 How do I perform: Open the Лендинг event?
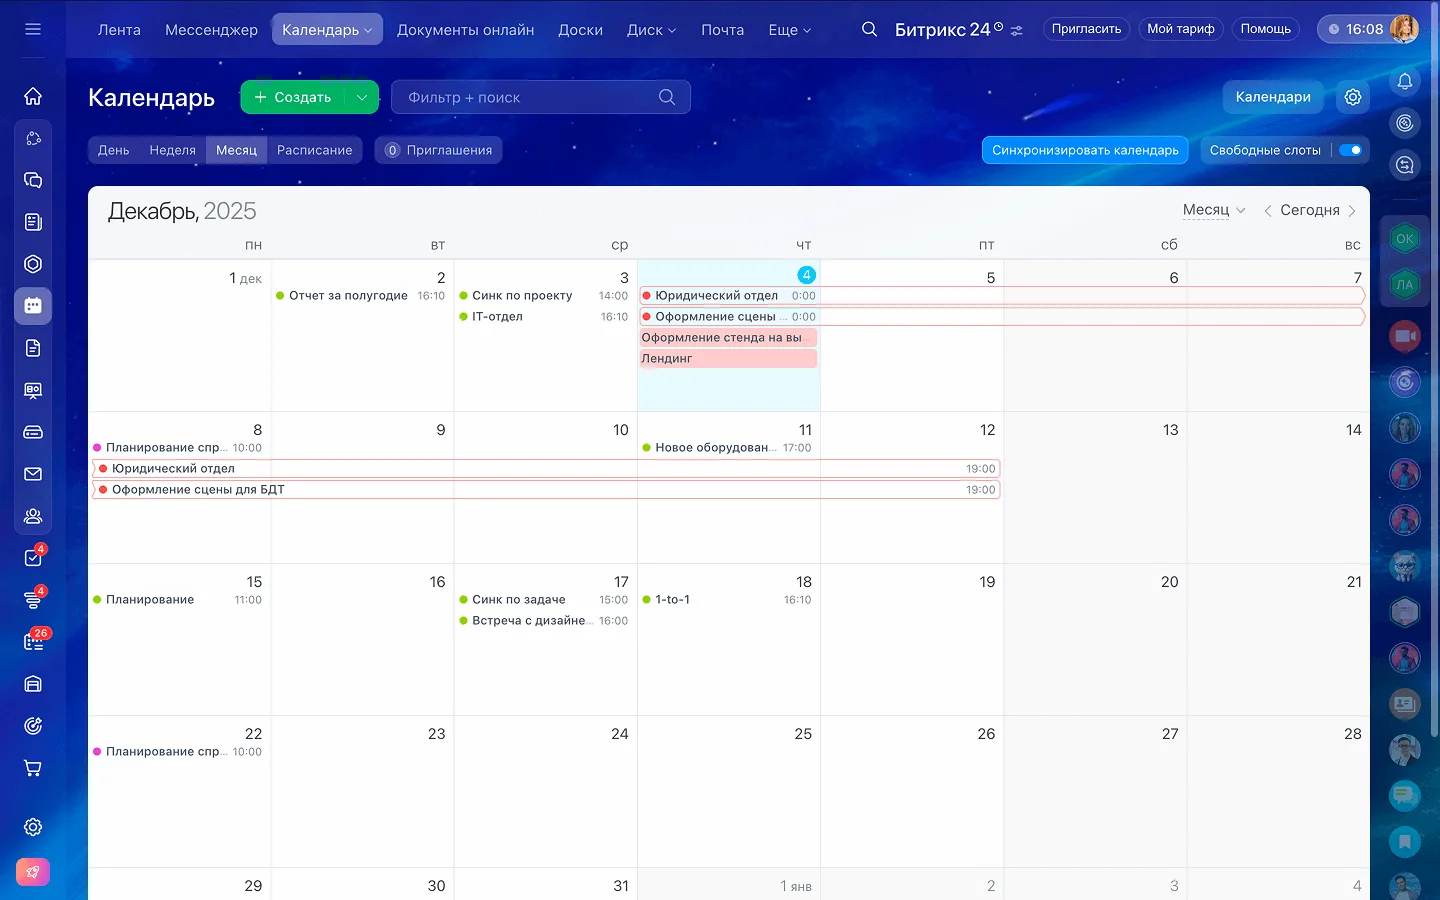point(728,359)
